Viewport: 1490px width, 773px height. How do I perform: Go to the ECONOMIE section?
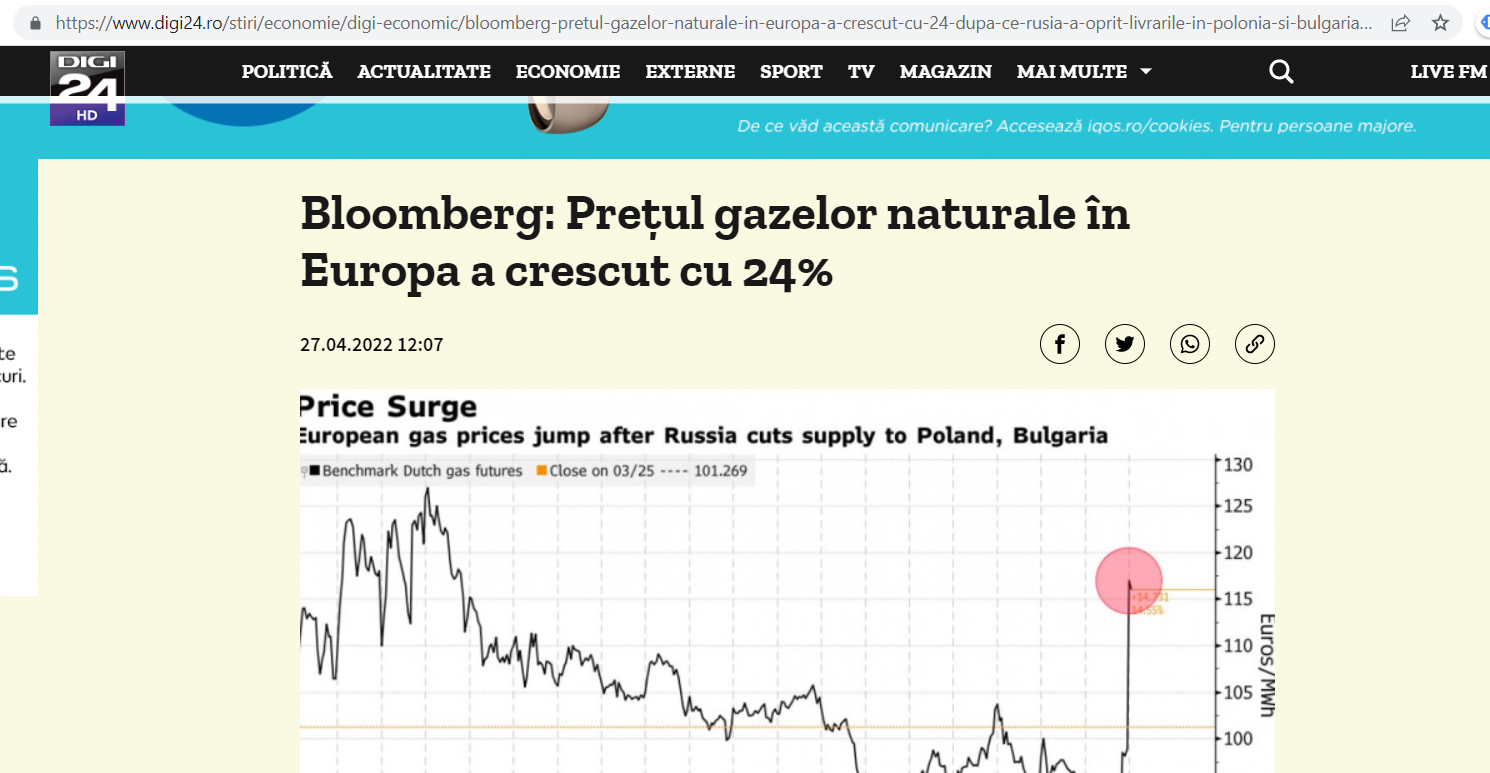568,72
